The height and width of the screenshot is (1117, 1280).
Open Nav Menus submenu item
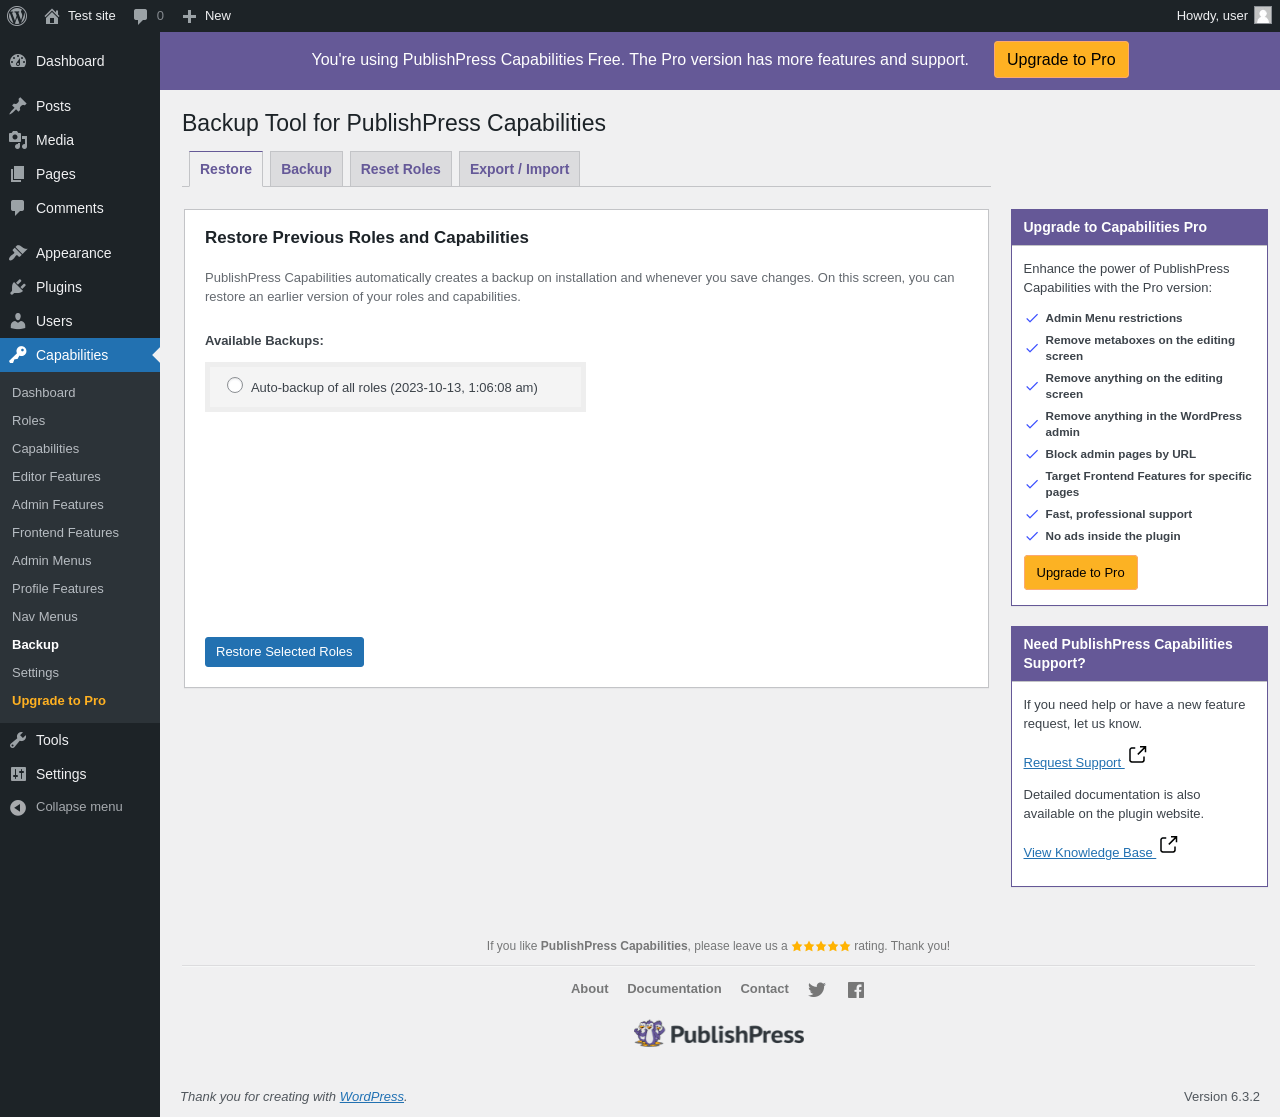tap(45, 617)
